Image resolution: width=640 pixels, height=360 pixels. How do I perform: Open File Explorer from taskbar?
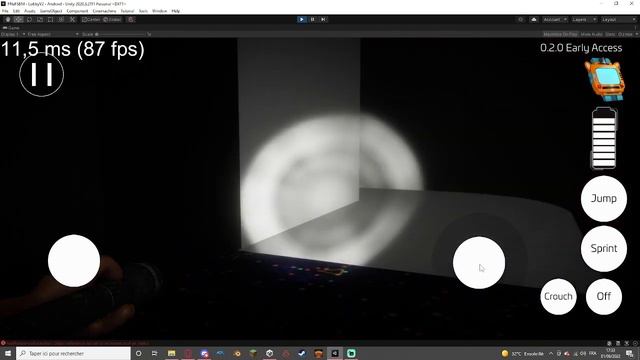pyautogui.click(x=171, y=353)
